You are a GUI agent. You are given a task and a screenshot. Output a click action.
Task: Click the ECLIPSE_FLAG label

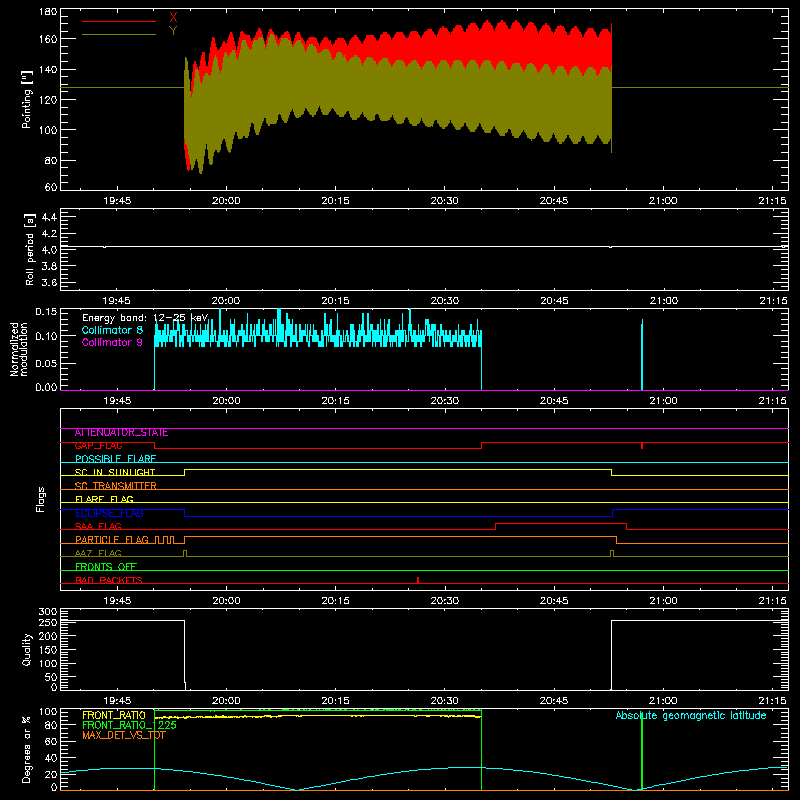tap(109, 513)
